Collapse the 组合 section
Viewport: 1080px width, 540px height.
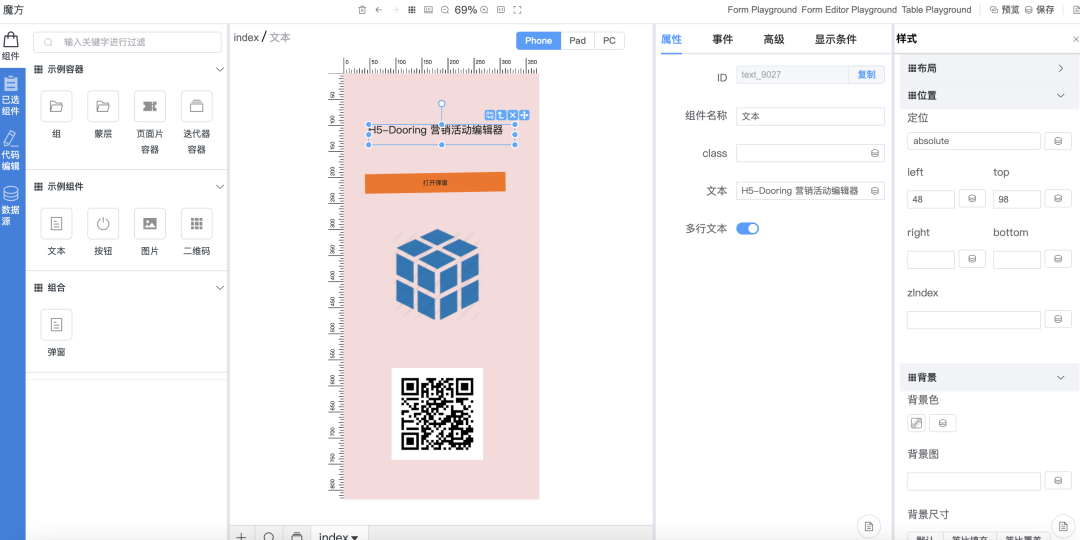pos(220,287)
